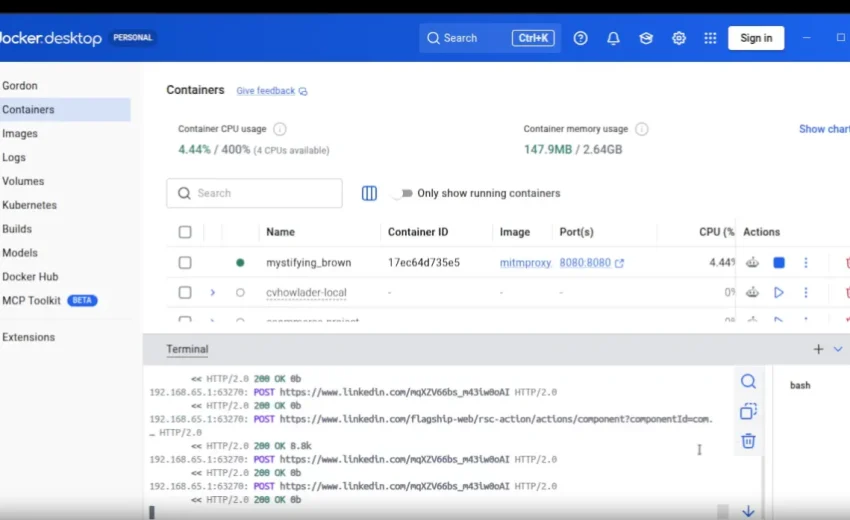Screen dimensions: 850x520
Task: Collapse the terminal panel with the chevron
Action: click(838, 349)
